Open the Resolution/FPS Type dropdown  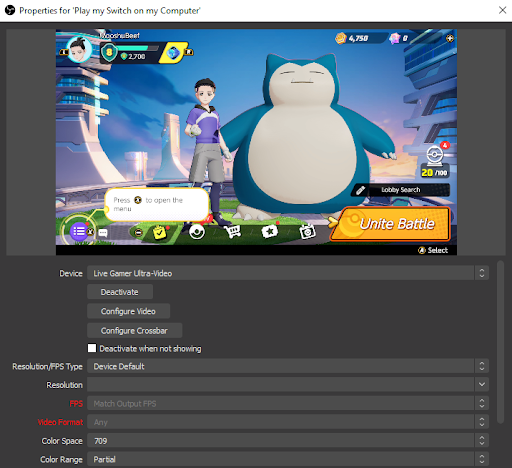coord(288,366)
